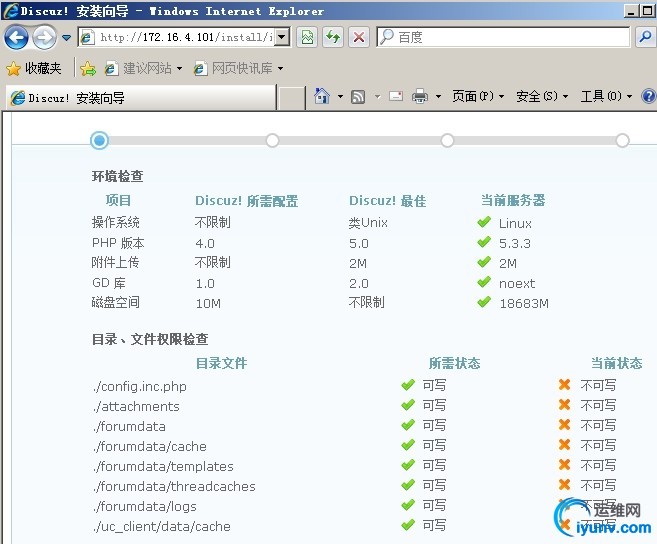Image resolution: width=657 pixels, height=544 pixels.
Task: Click the fourth wizard step circle
Action: (622, 140)
